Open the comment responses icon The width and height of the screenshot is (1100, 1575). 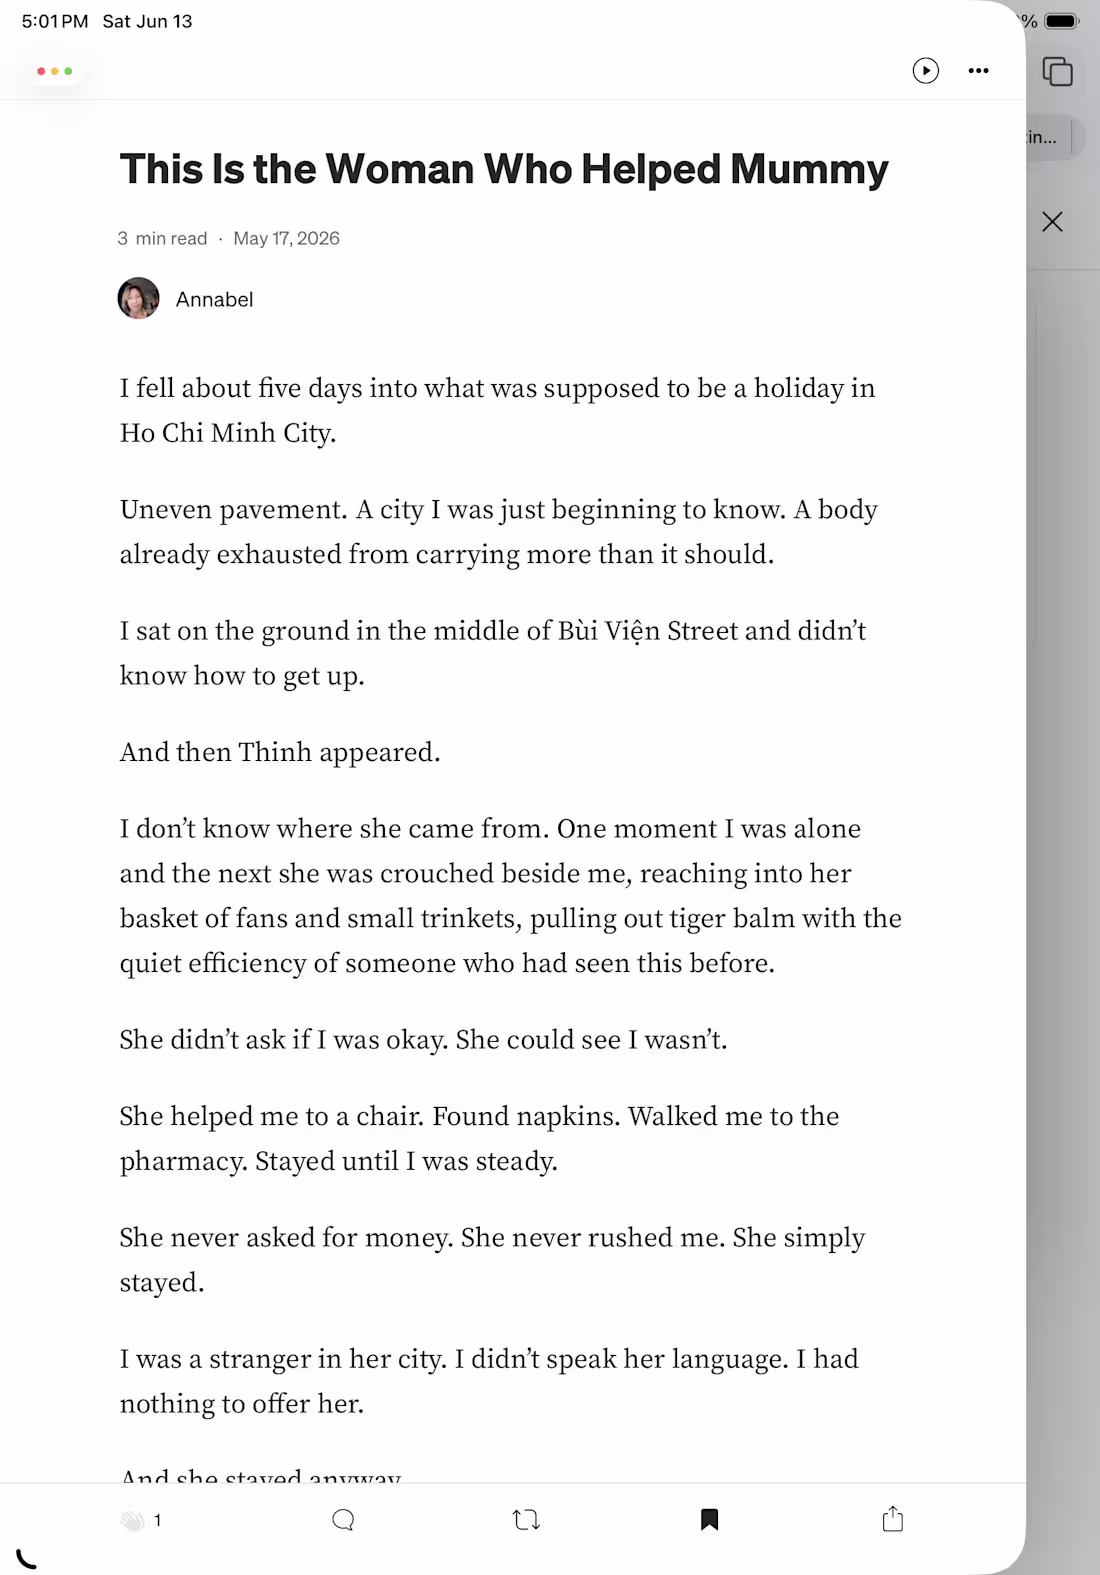pos(343,1520)
